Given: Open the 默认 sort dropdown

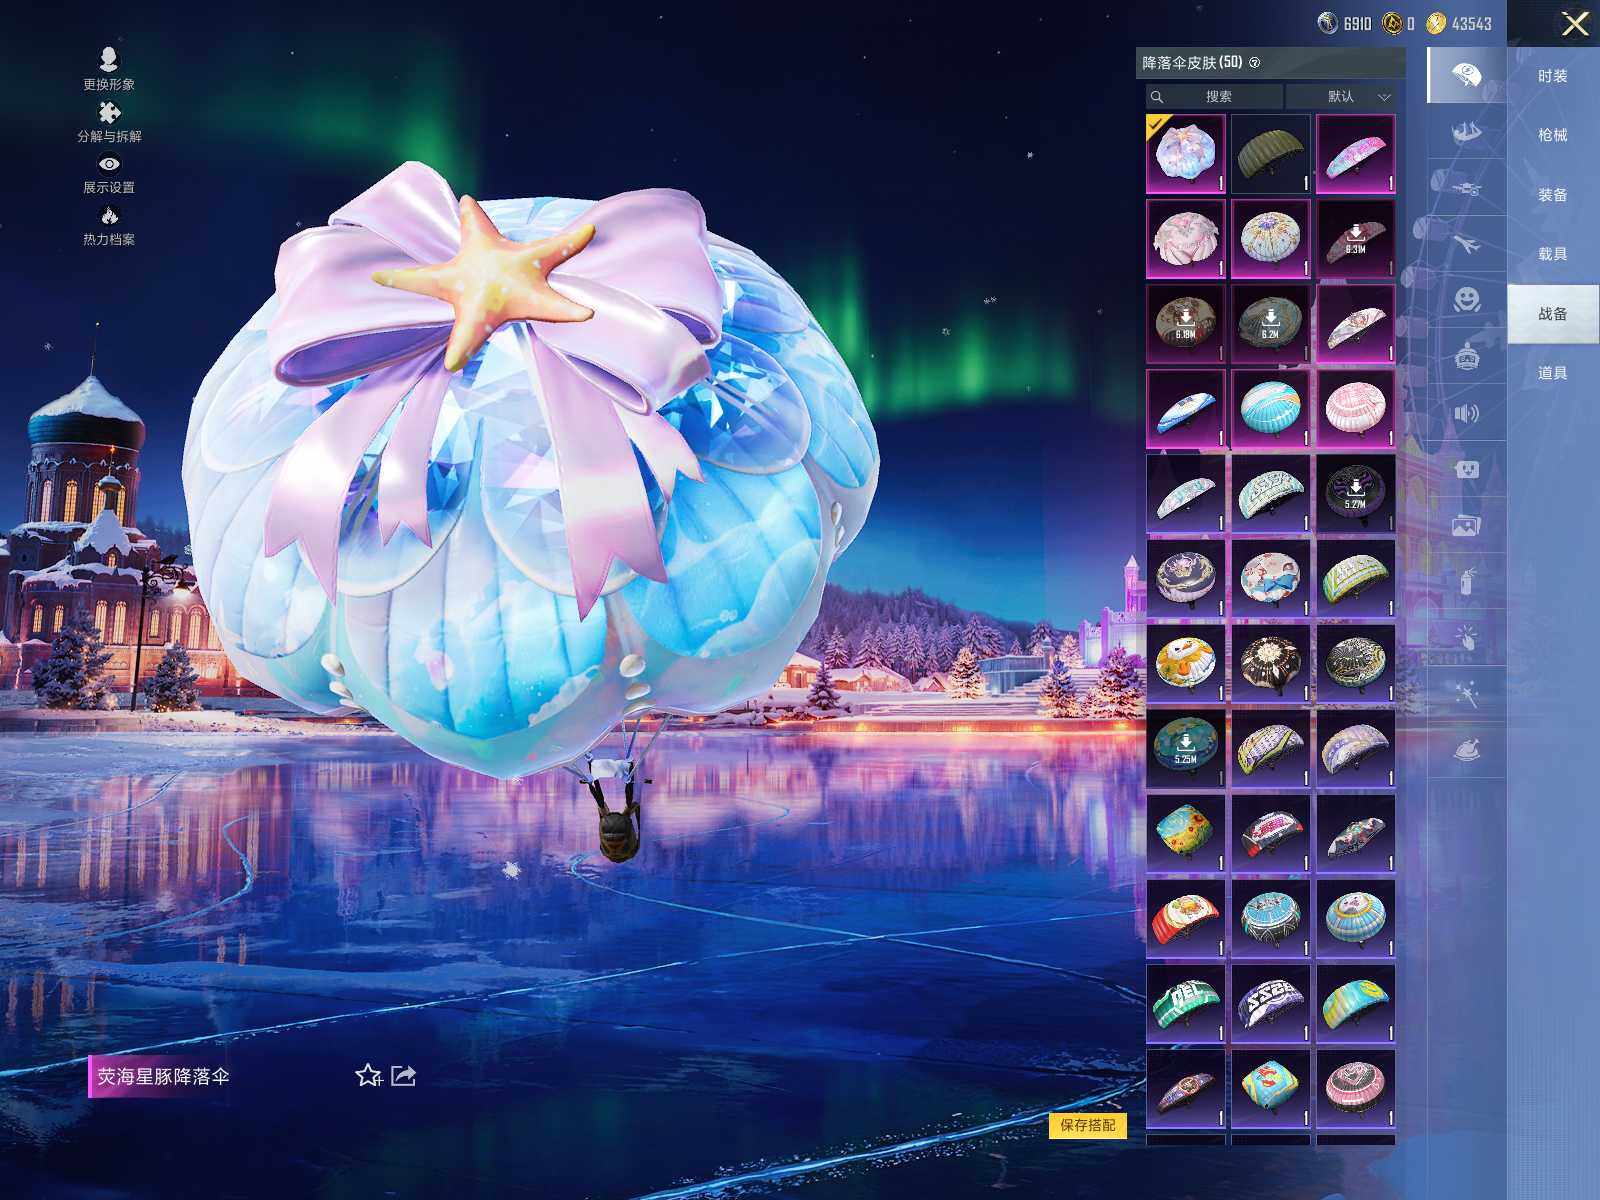Looking at the screenshot, I should [x=1341, y=97].
